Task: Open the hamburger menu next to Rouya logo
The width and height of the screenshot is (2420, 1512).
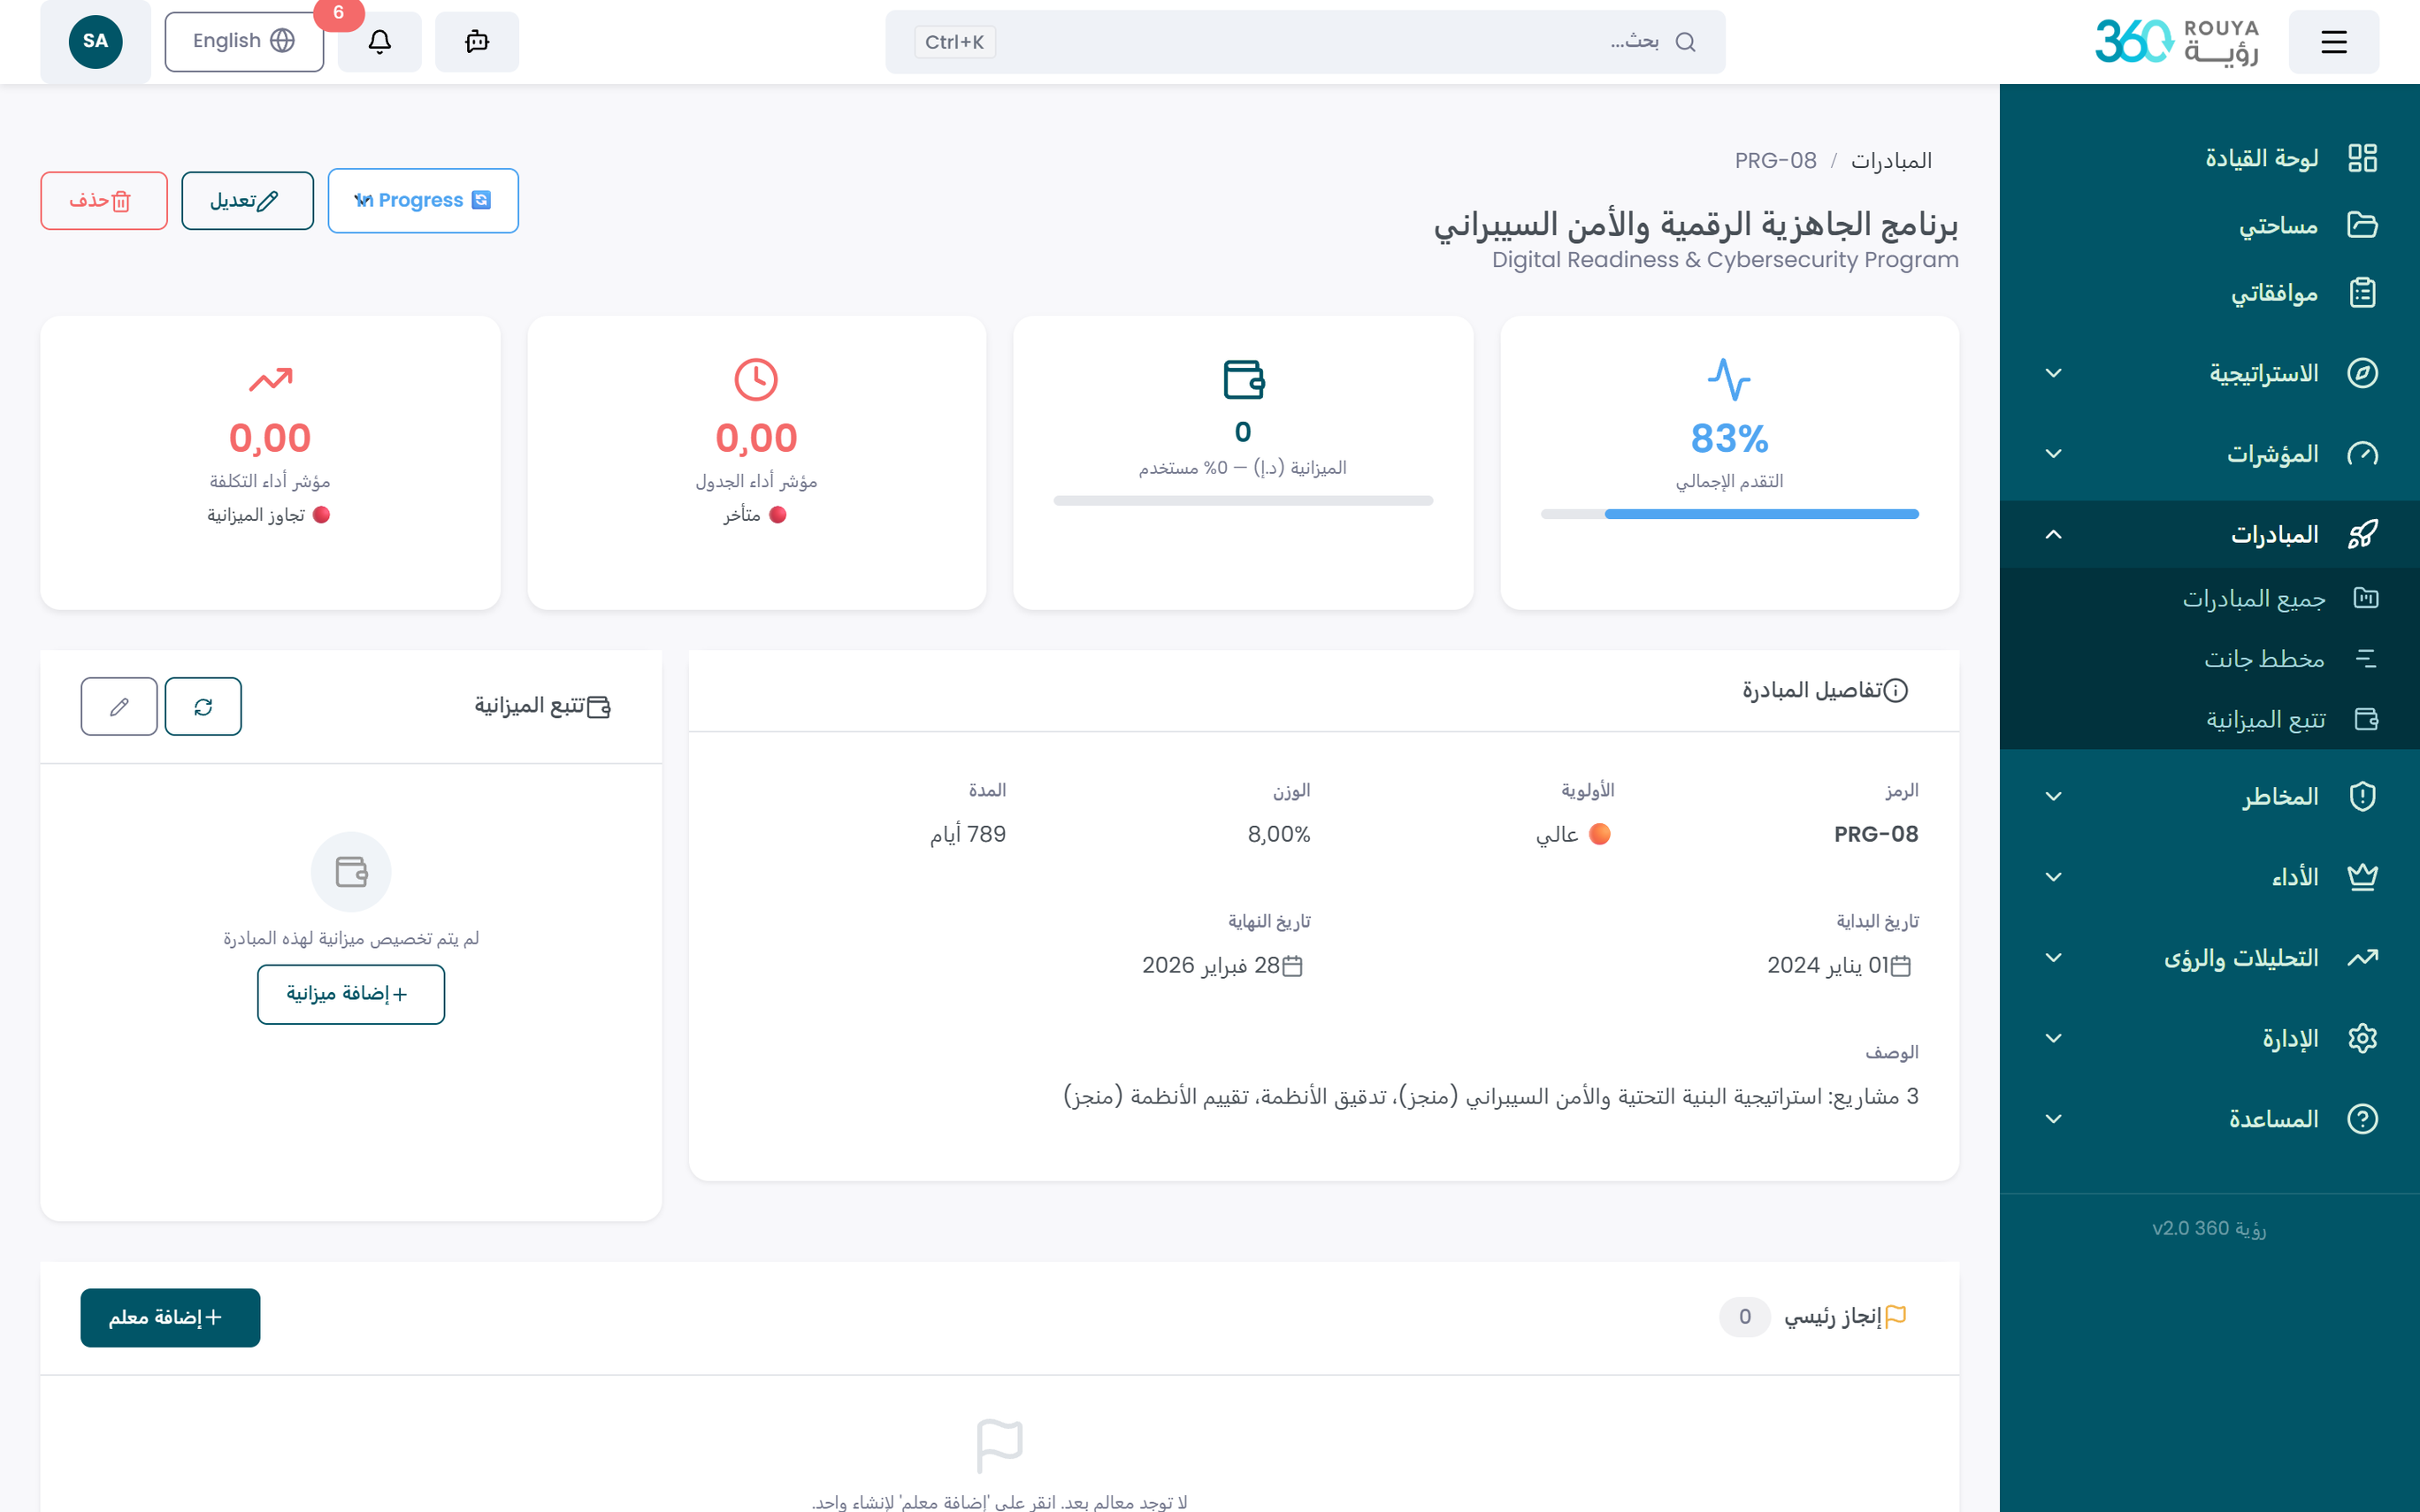Action: click(2334, 41)
